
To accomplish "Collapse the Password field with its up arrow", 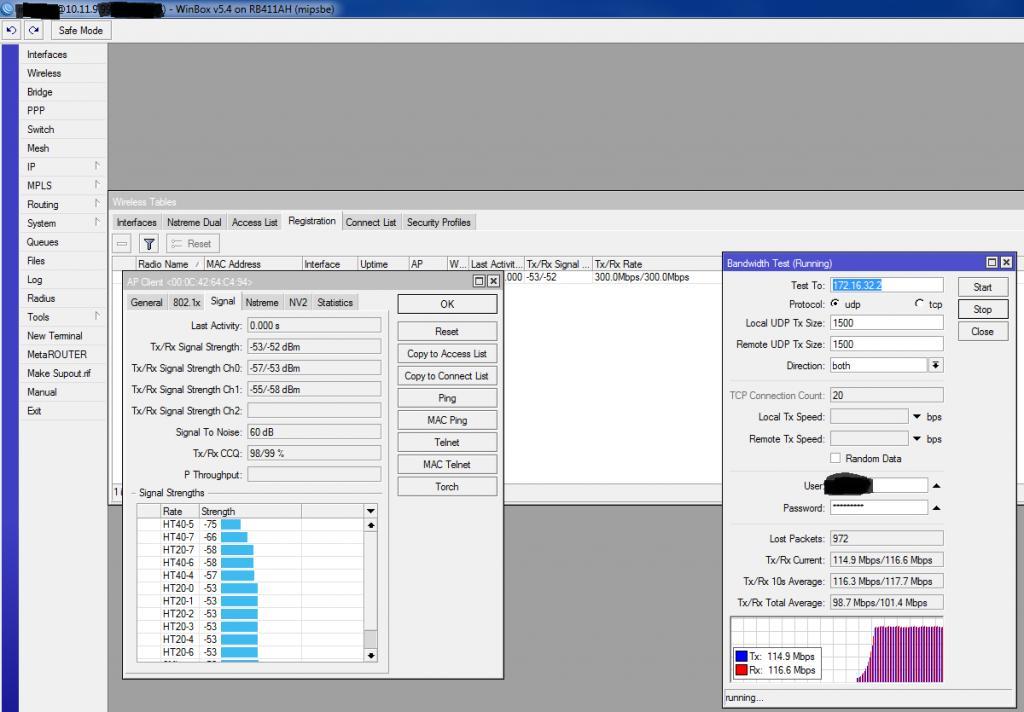I will click(936, 508).
